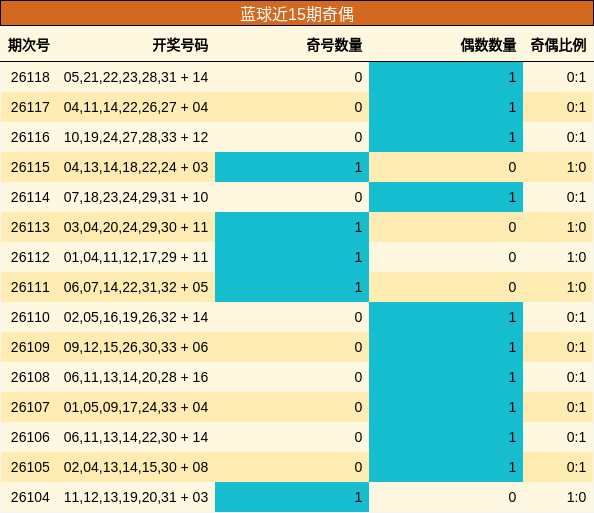Image resolution: width=594 pixels, height=513 pixels.
Task: Click the 开奖号码 column header
Action: click(x=180, y=45)
